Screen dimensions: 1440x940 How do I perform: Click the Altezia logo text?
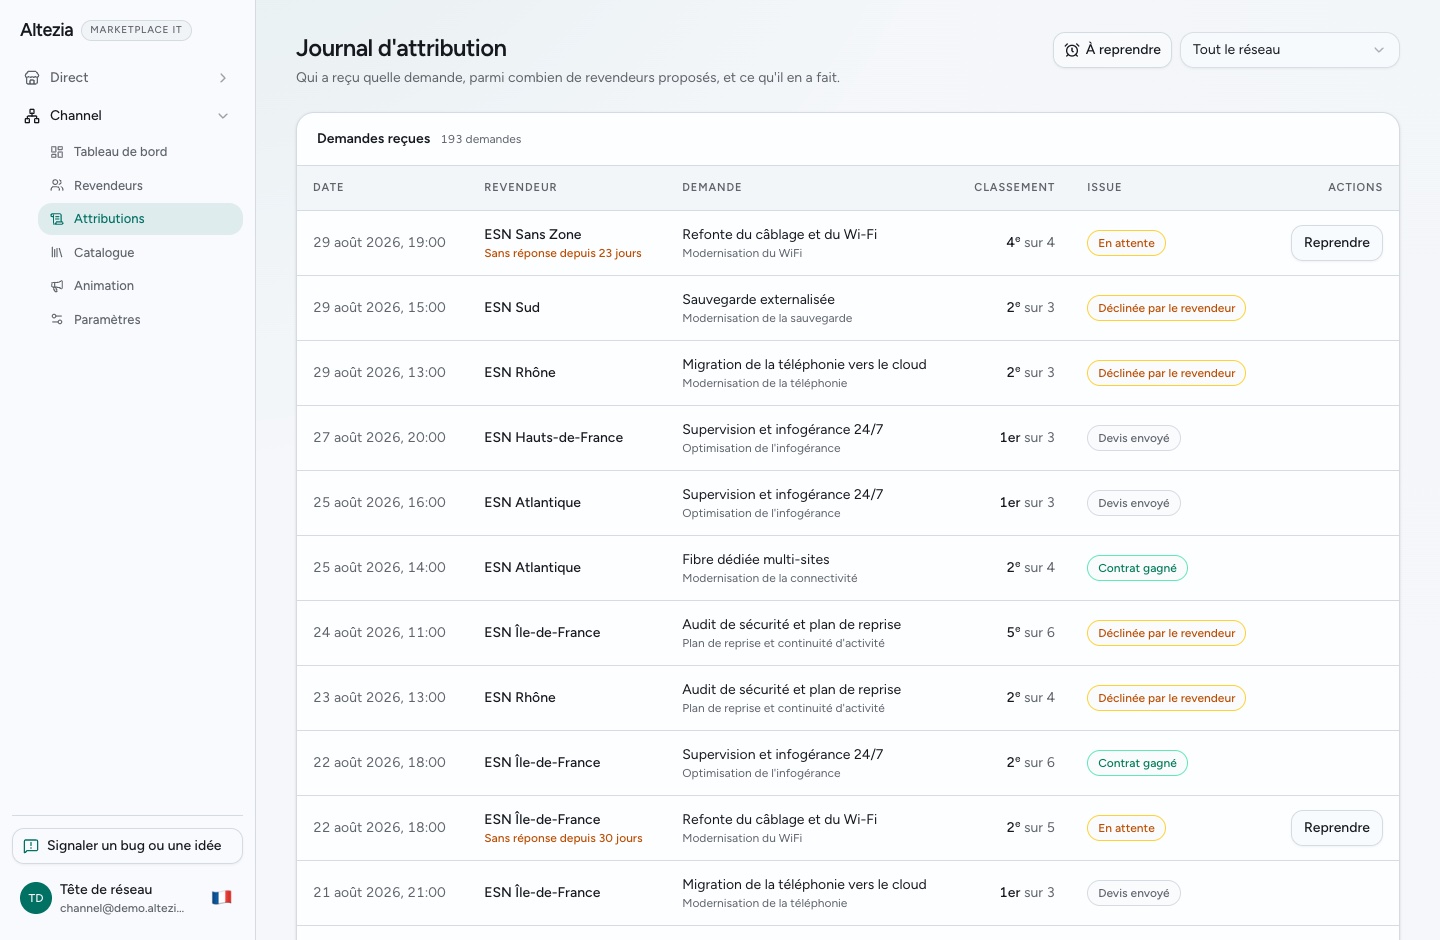(x=47, y=30)
